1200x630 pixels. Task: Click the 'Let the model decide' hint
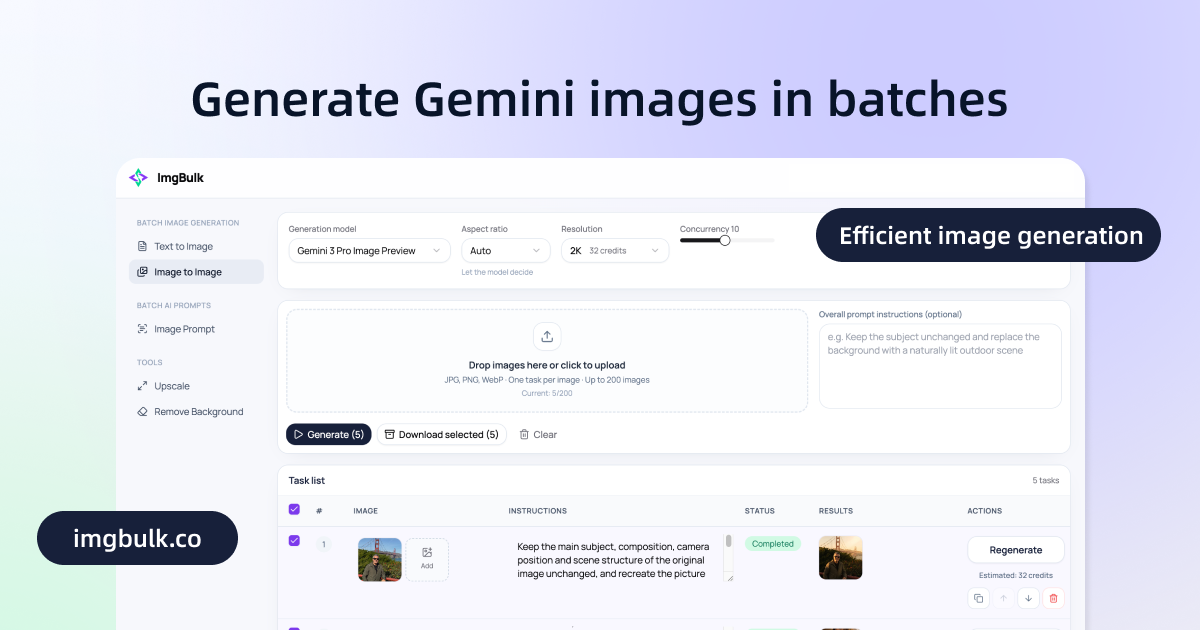[497, 272]
